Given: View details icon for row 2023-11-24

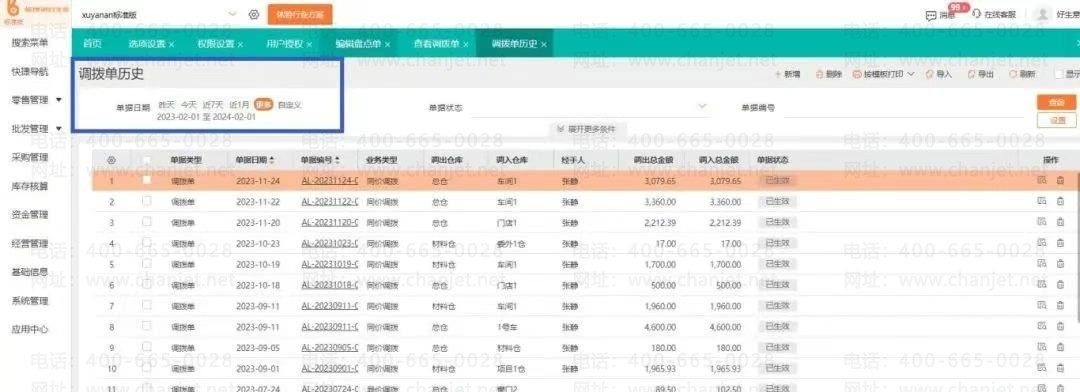Looking at the screenshot, I should (1041, 180).
